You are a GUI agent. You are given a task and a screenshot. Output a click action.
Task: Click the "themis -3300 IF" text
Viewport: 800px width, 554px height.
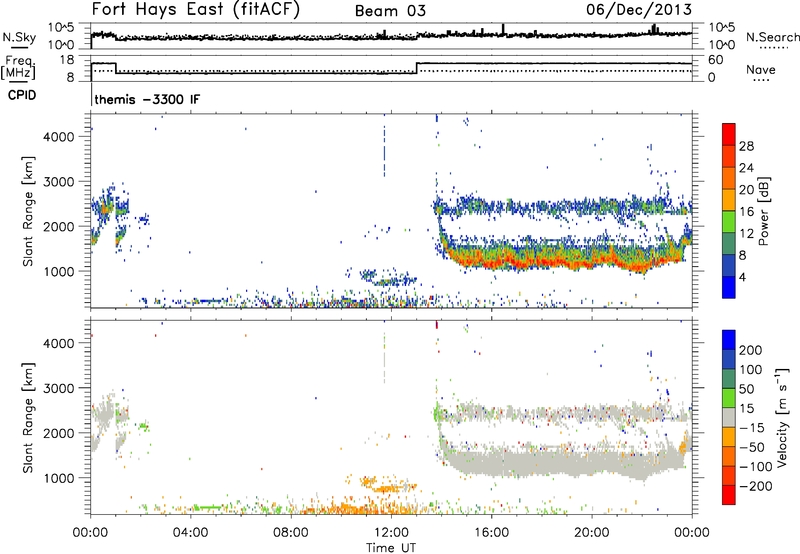tap(147, 99)
